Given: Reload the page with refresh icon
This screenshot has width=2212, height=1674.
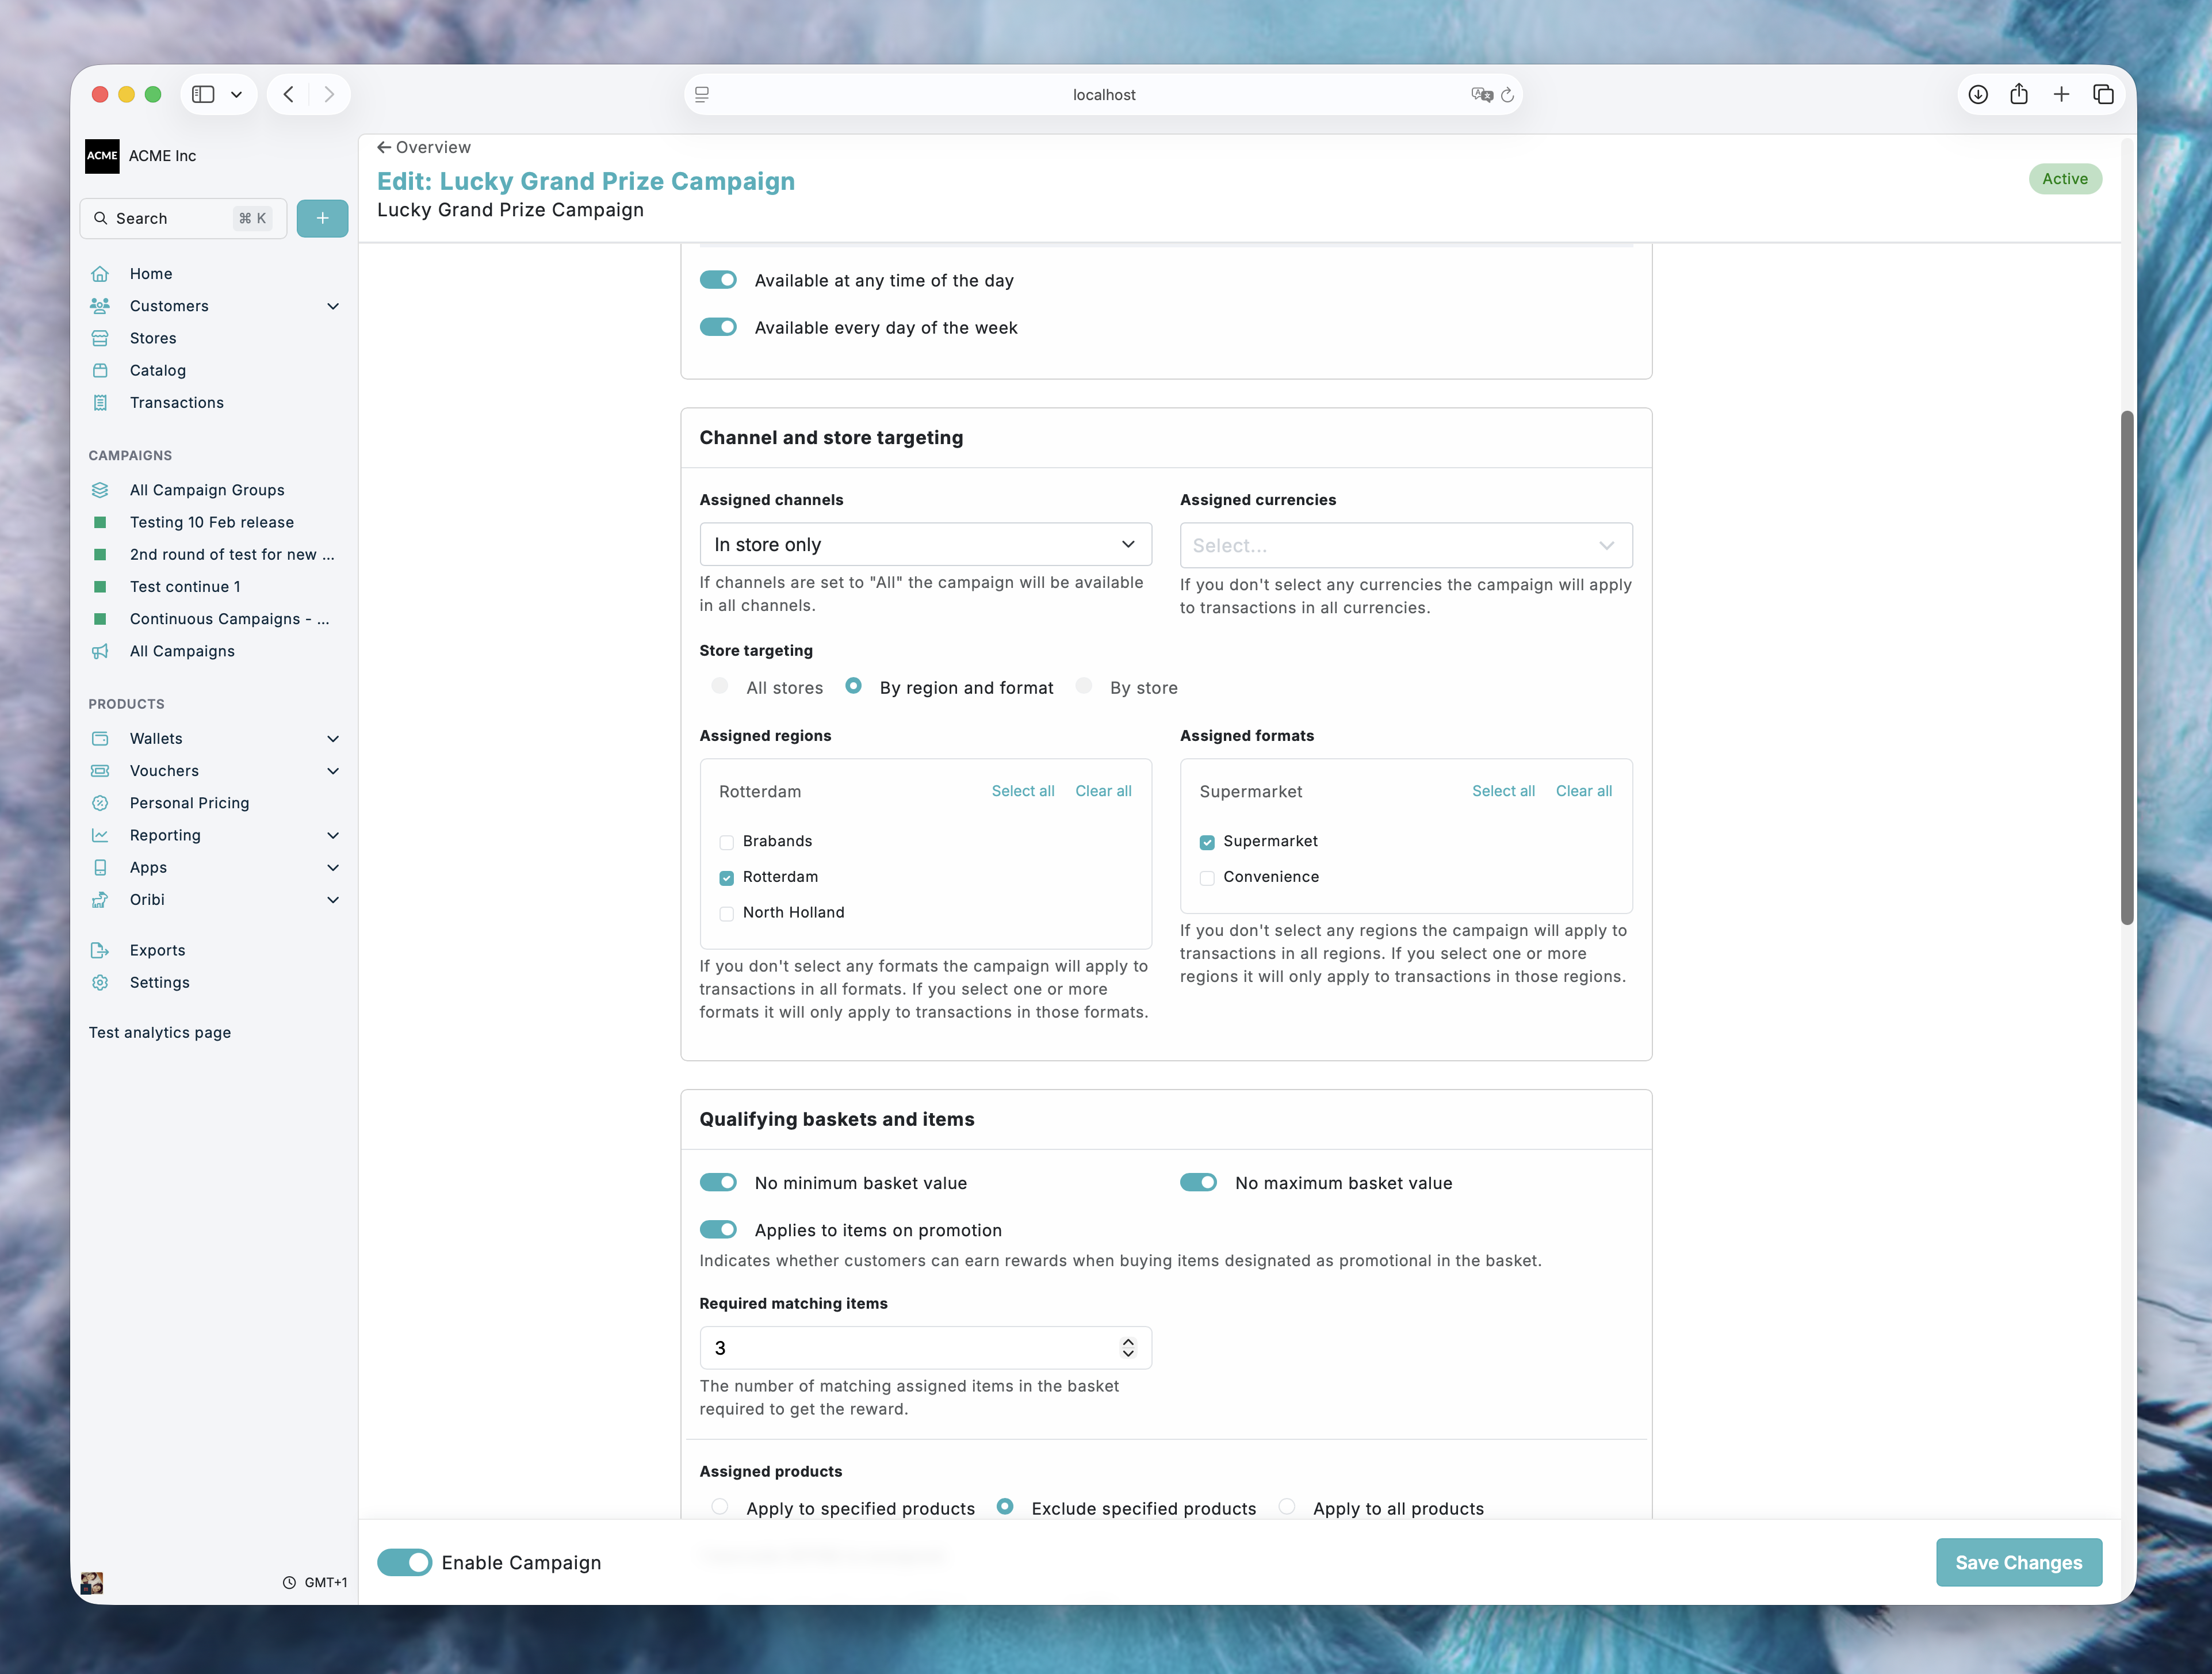Looking at the screenshot, I should click(x=1507, y=95).
